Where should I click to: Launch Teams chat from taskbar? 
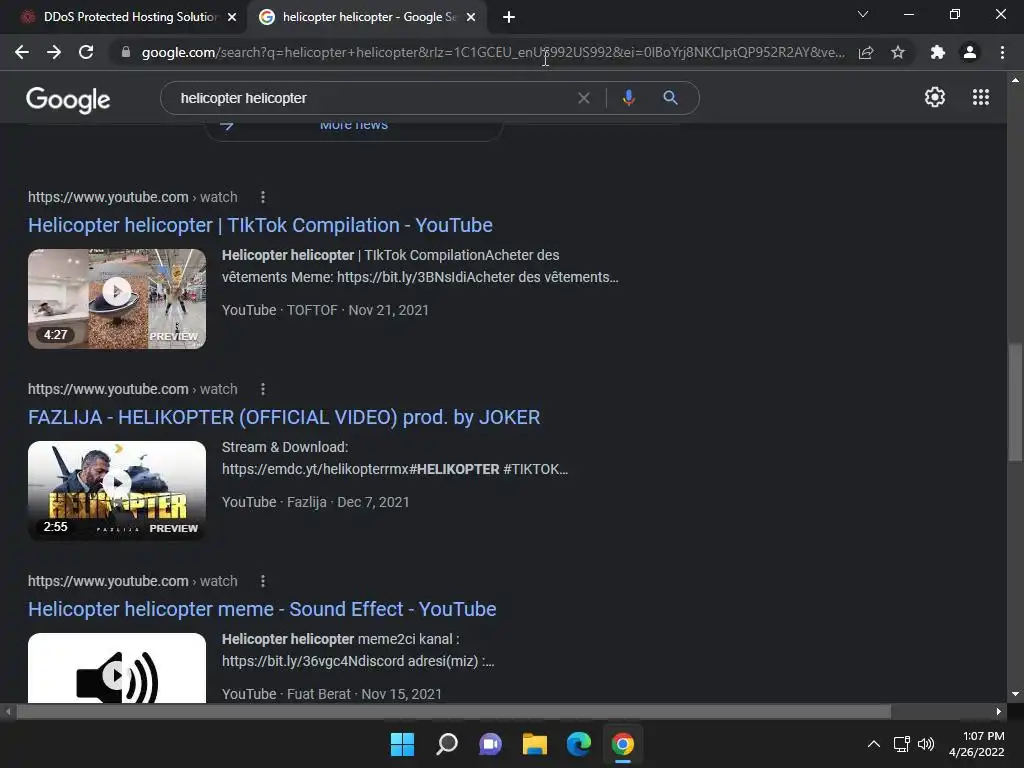[x=490, y=744]
